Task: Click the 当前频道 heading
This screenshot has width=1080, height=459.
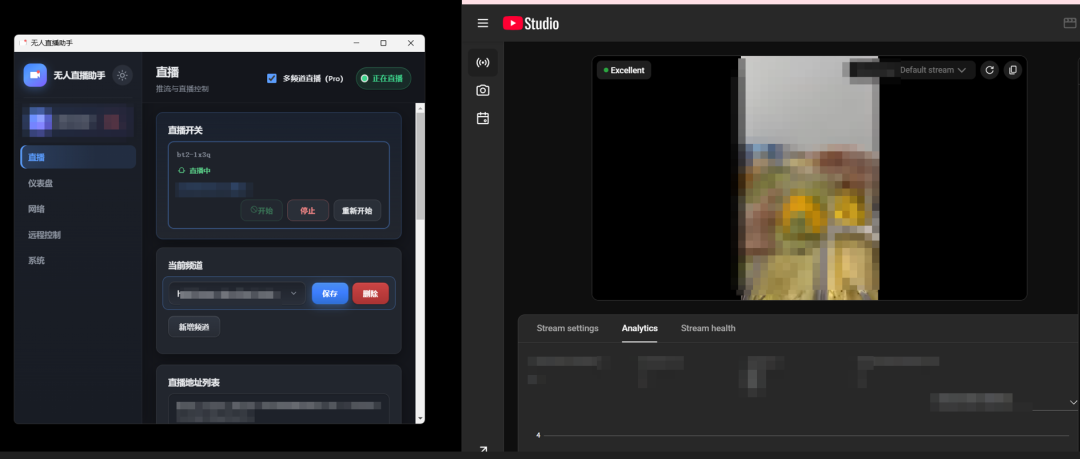Action: coord(185,265)
